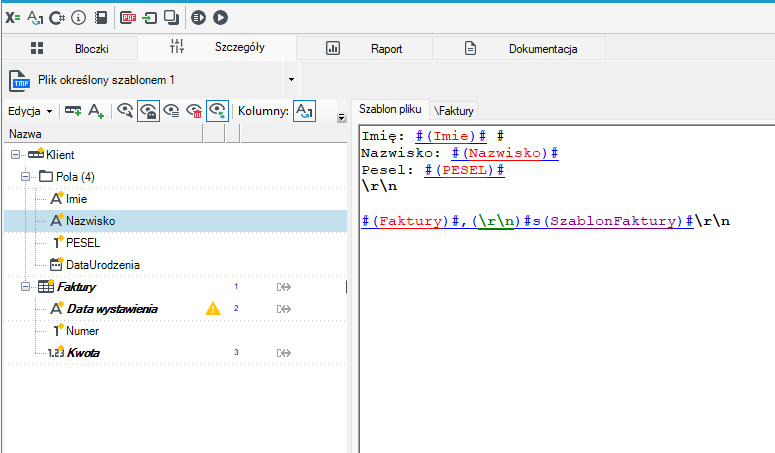
Task: Click the X= variables icon
Action: [13, 18]
